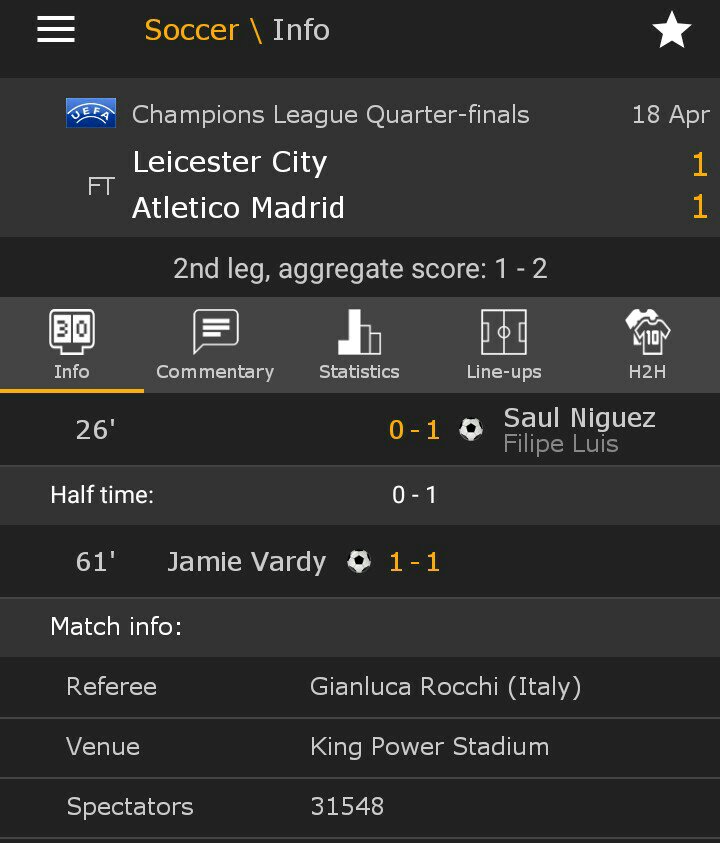The width and height of the screenshot is (720, 843).
Task: Open the H2H jersey icon
Action: pos(647,332)
